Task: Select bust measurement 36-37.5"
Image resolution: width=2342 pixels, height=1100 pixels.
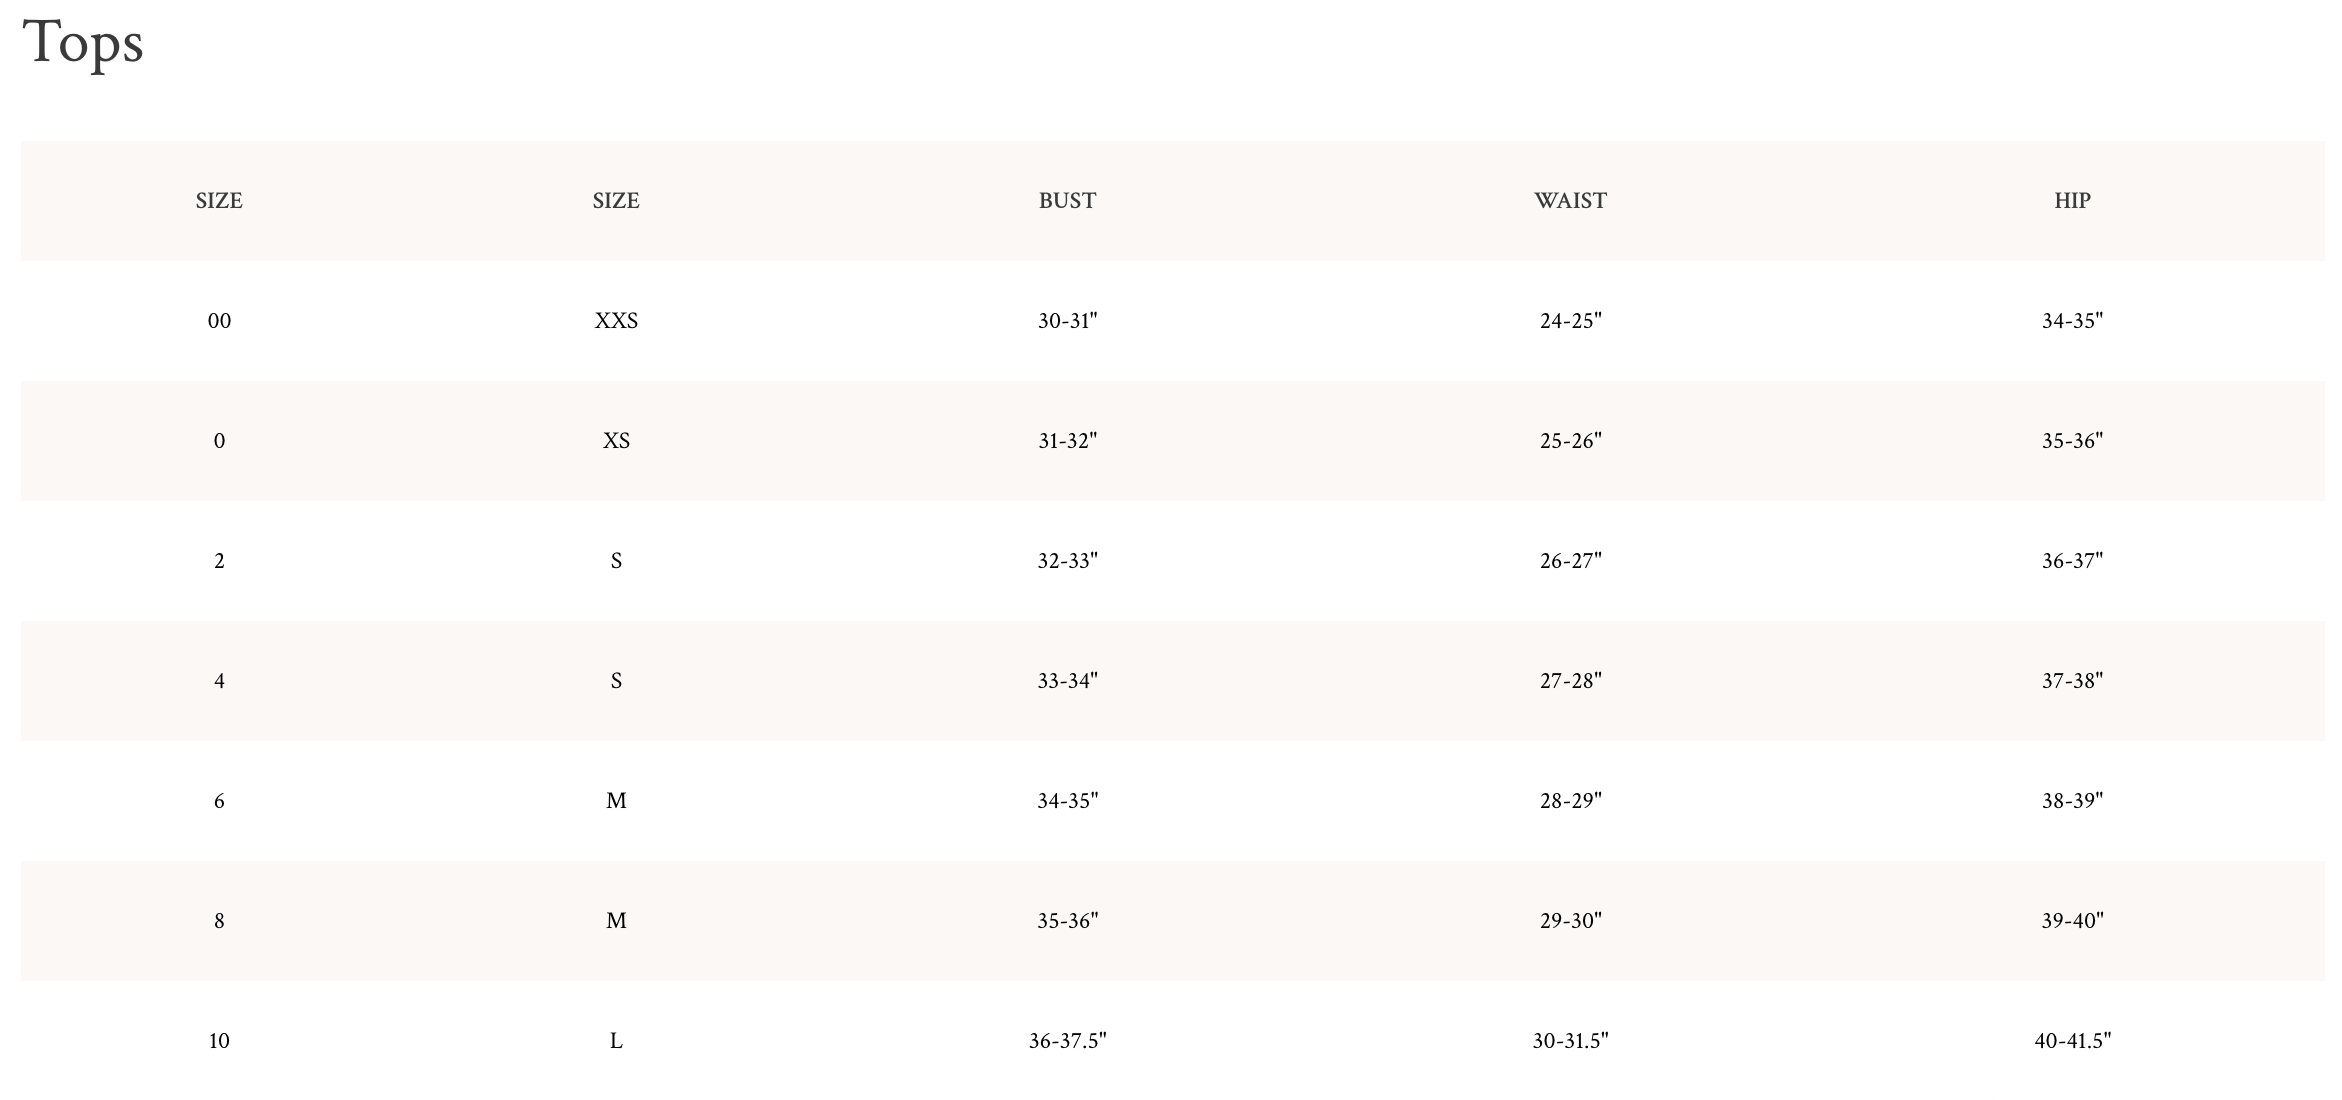Action: 1067,1041
